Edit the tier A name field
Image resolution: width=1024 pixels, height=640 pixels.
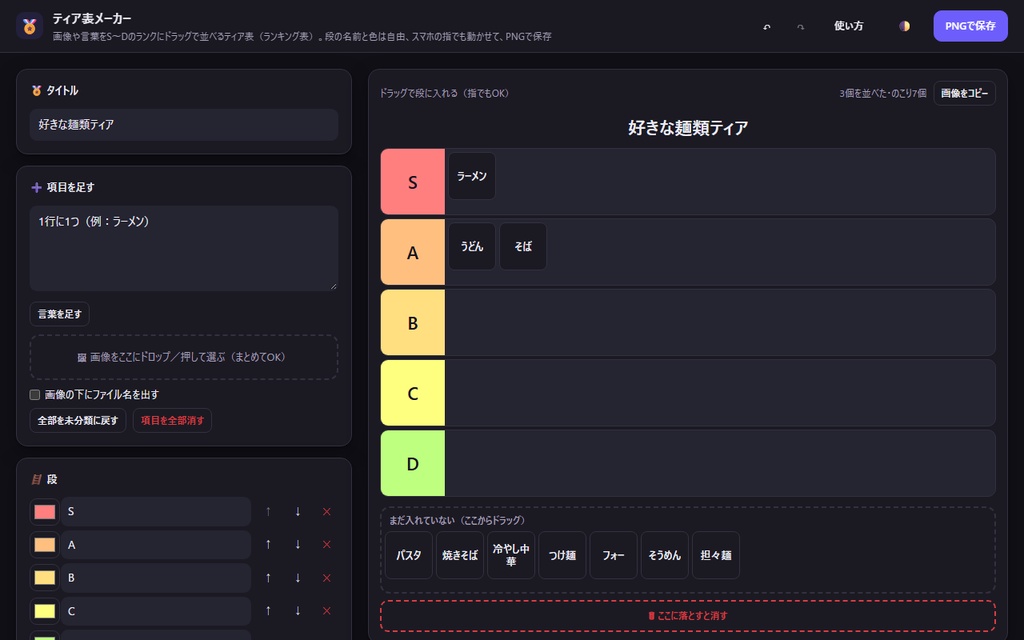click(156, 545)
